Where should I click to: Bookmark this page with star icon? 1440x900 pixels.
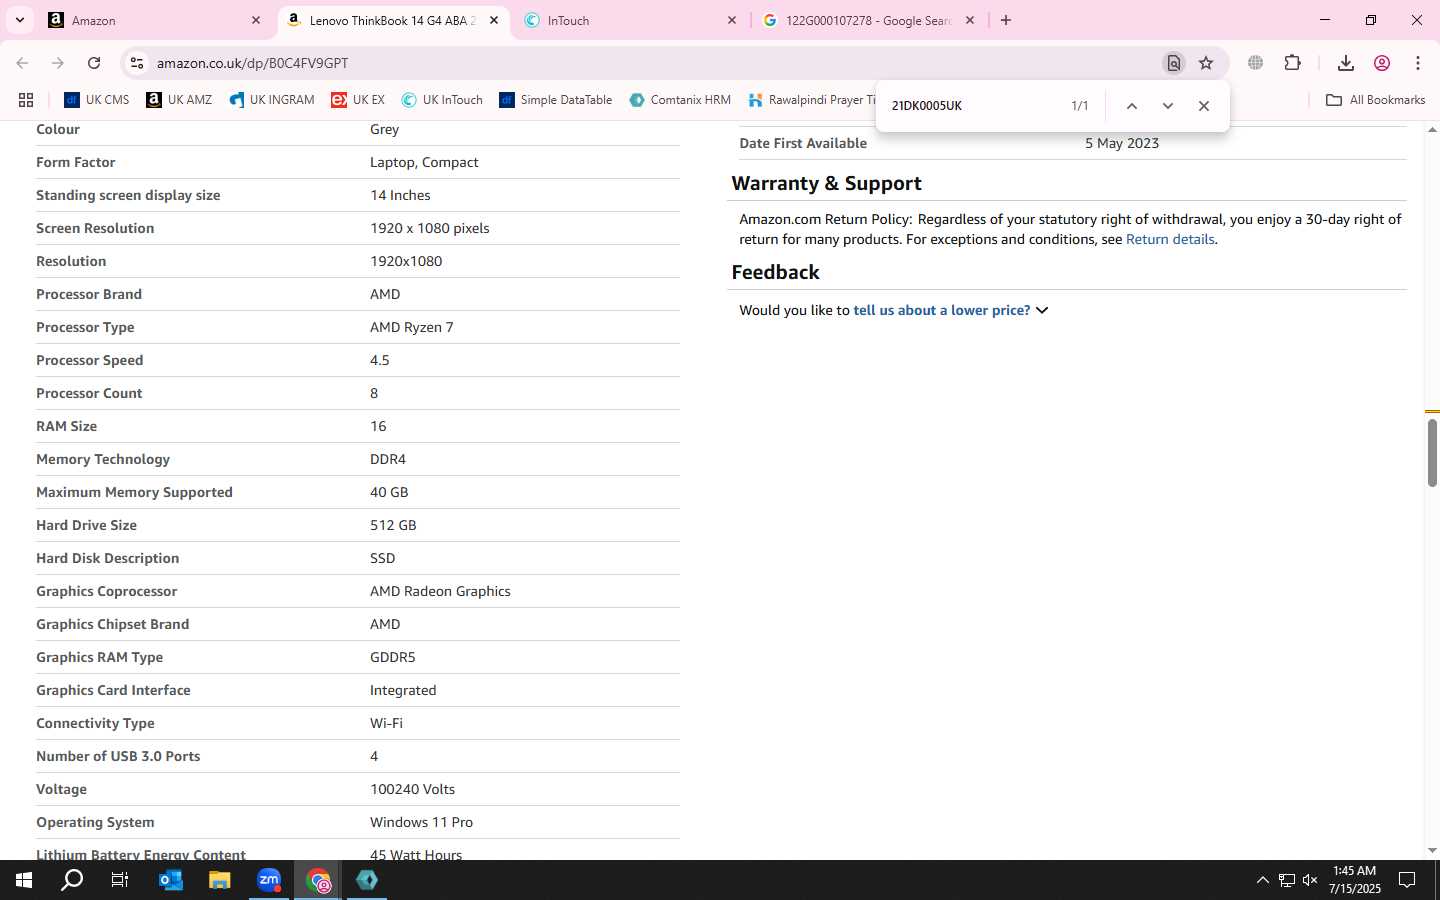pyautogui.click(x=1206, y=63)
